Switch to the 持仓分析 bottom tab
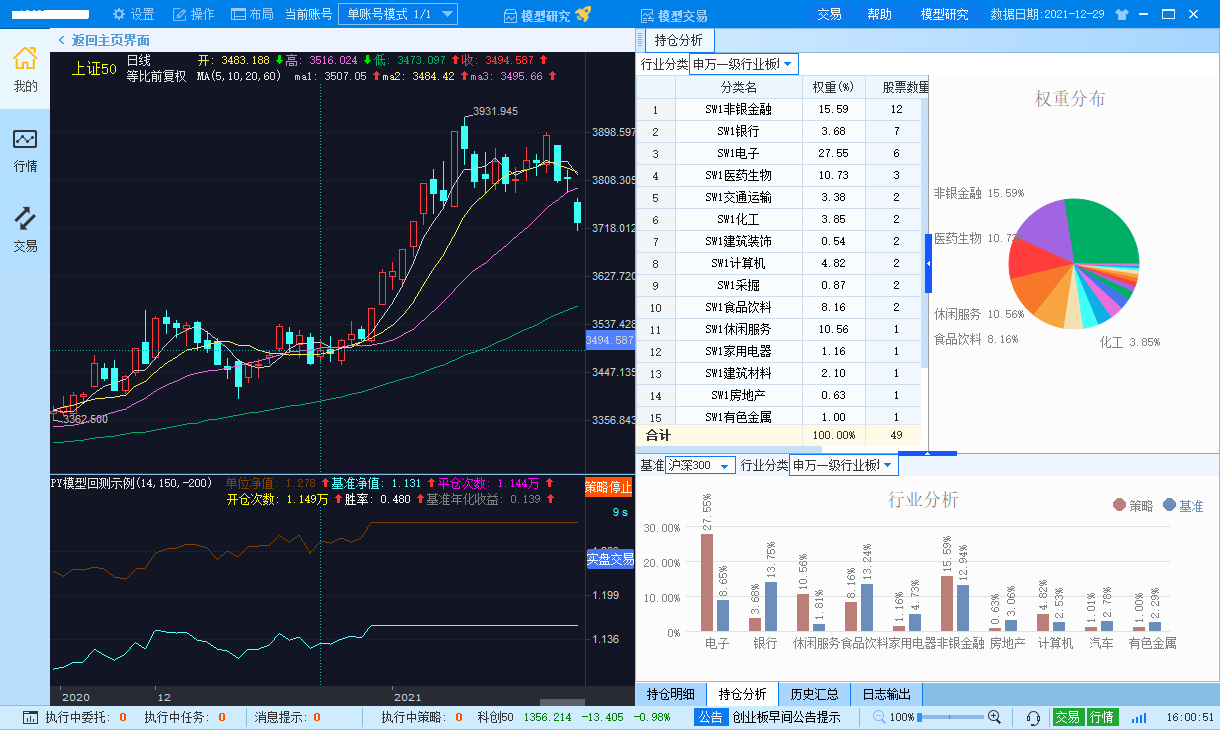Screen dimensions: 1220x730 pyautogui.click(x=742, y=694)
